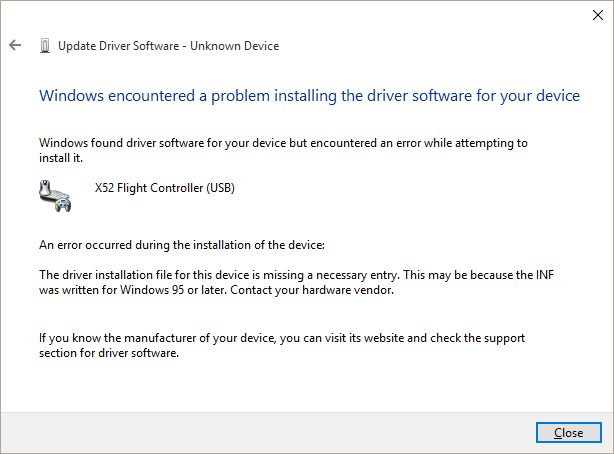The height and width of the screenshot is (454, 614).
Task: Click the Close button
Action: click(569, 432)
